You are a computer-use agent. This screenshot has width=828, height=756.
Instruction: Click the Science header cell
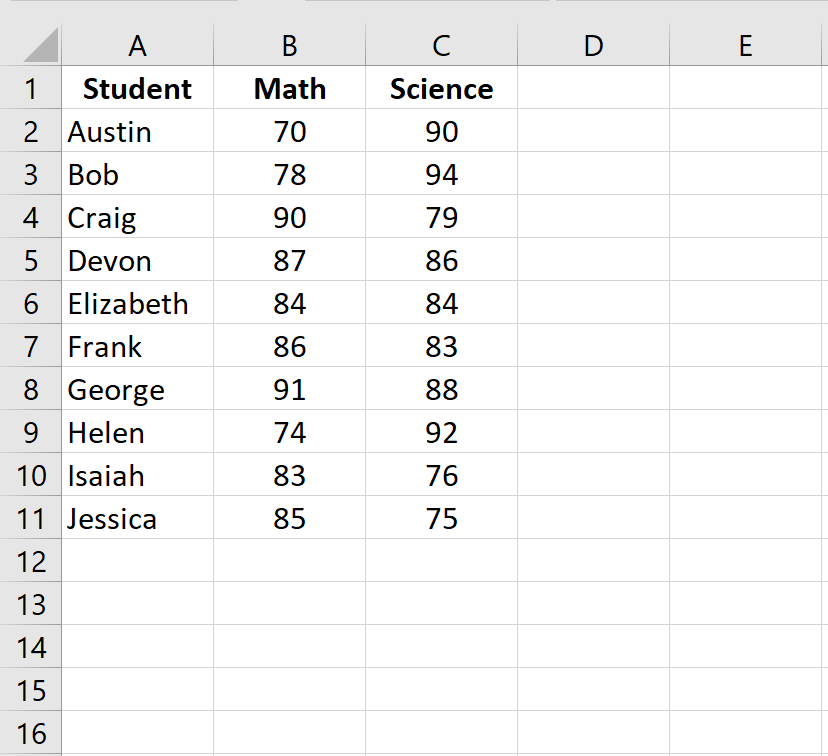click(441, 88)
